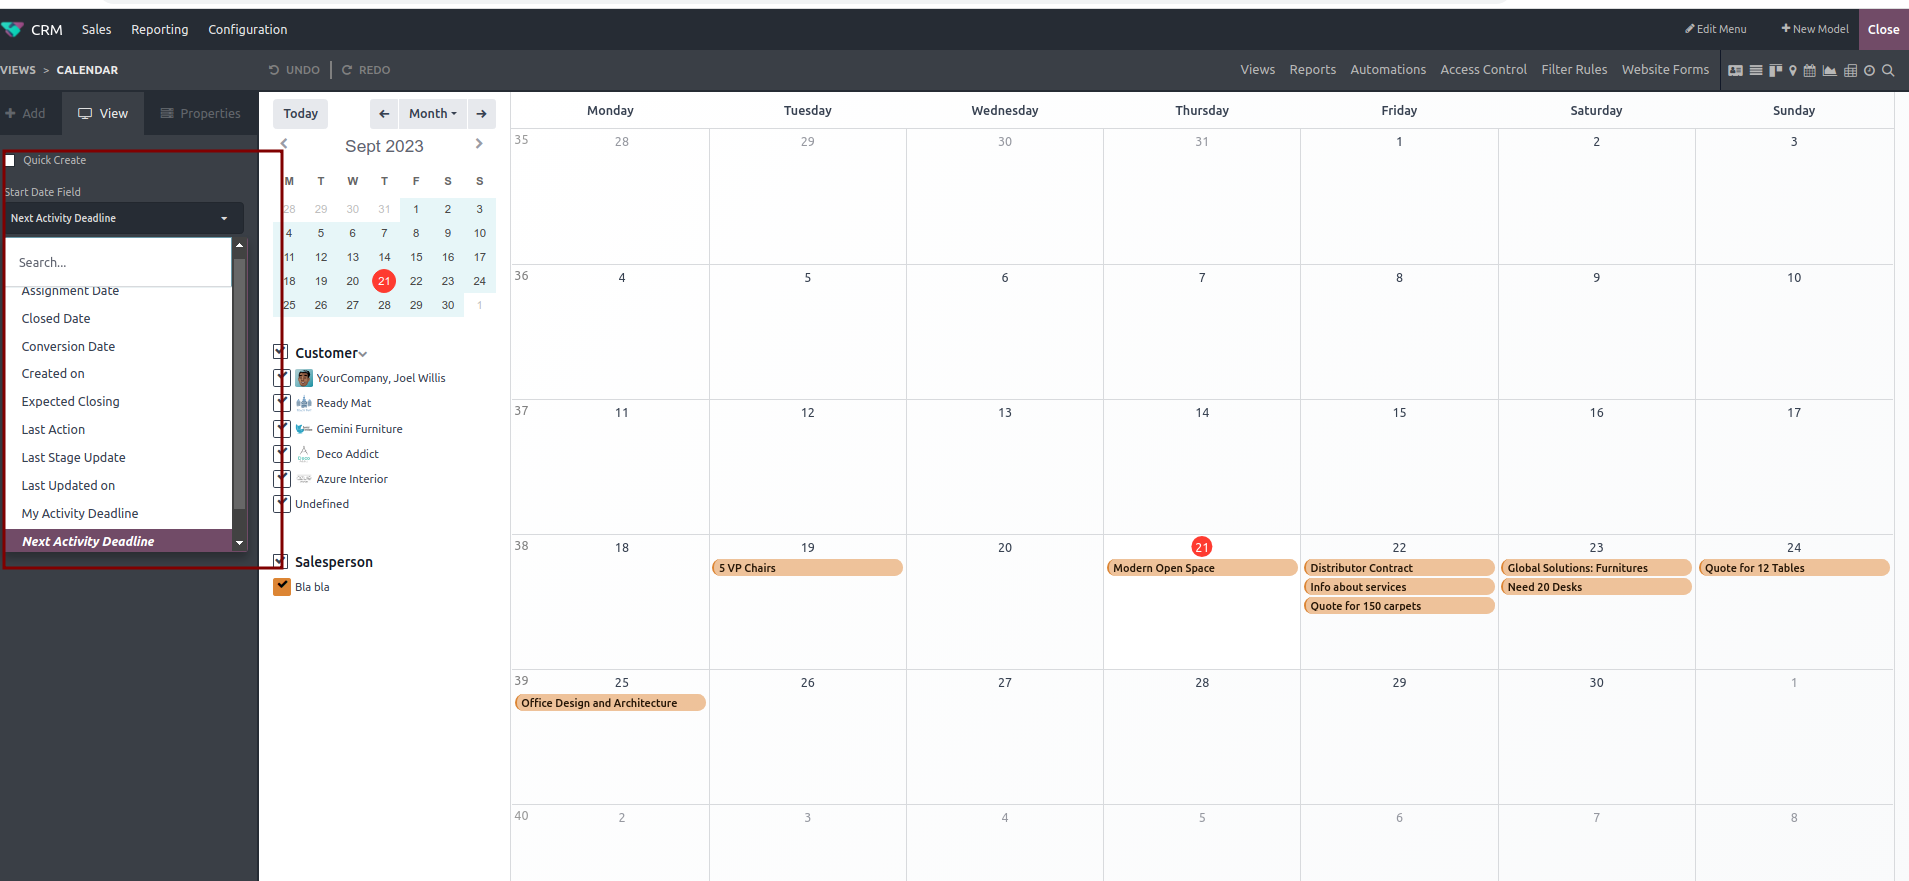Expand the Customer filter chevron
1909x881 pixels.
pos(363,354)
